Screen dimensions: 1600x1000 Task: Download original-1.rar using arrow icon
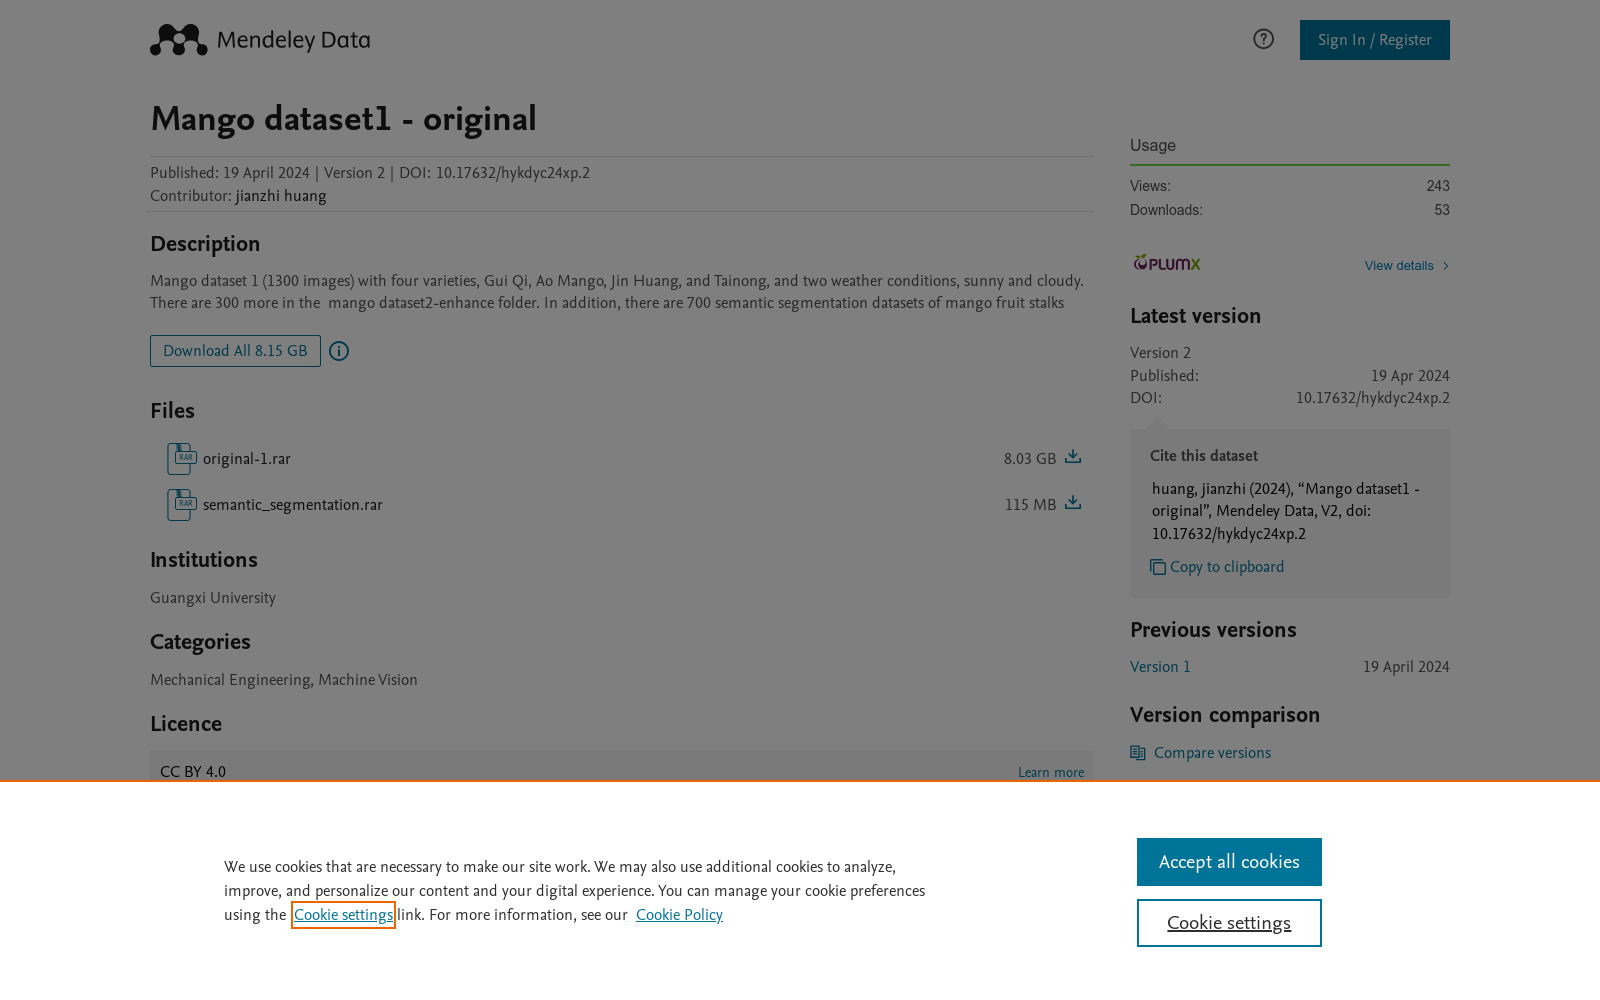point(1073,457)
